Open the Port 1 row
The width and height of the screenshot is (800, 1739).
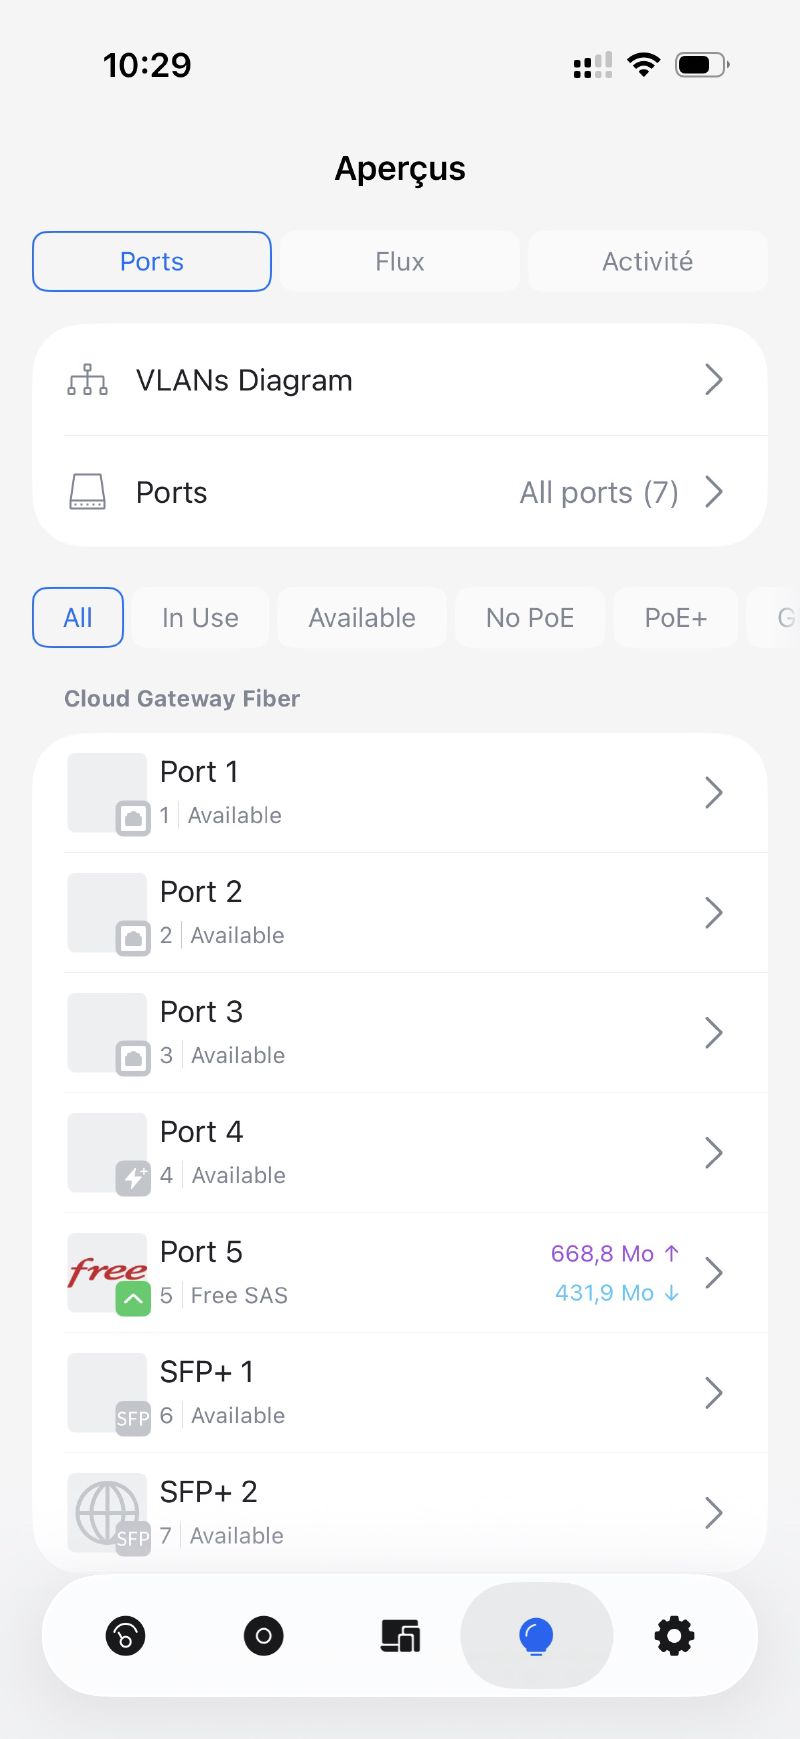point(400,792)
